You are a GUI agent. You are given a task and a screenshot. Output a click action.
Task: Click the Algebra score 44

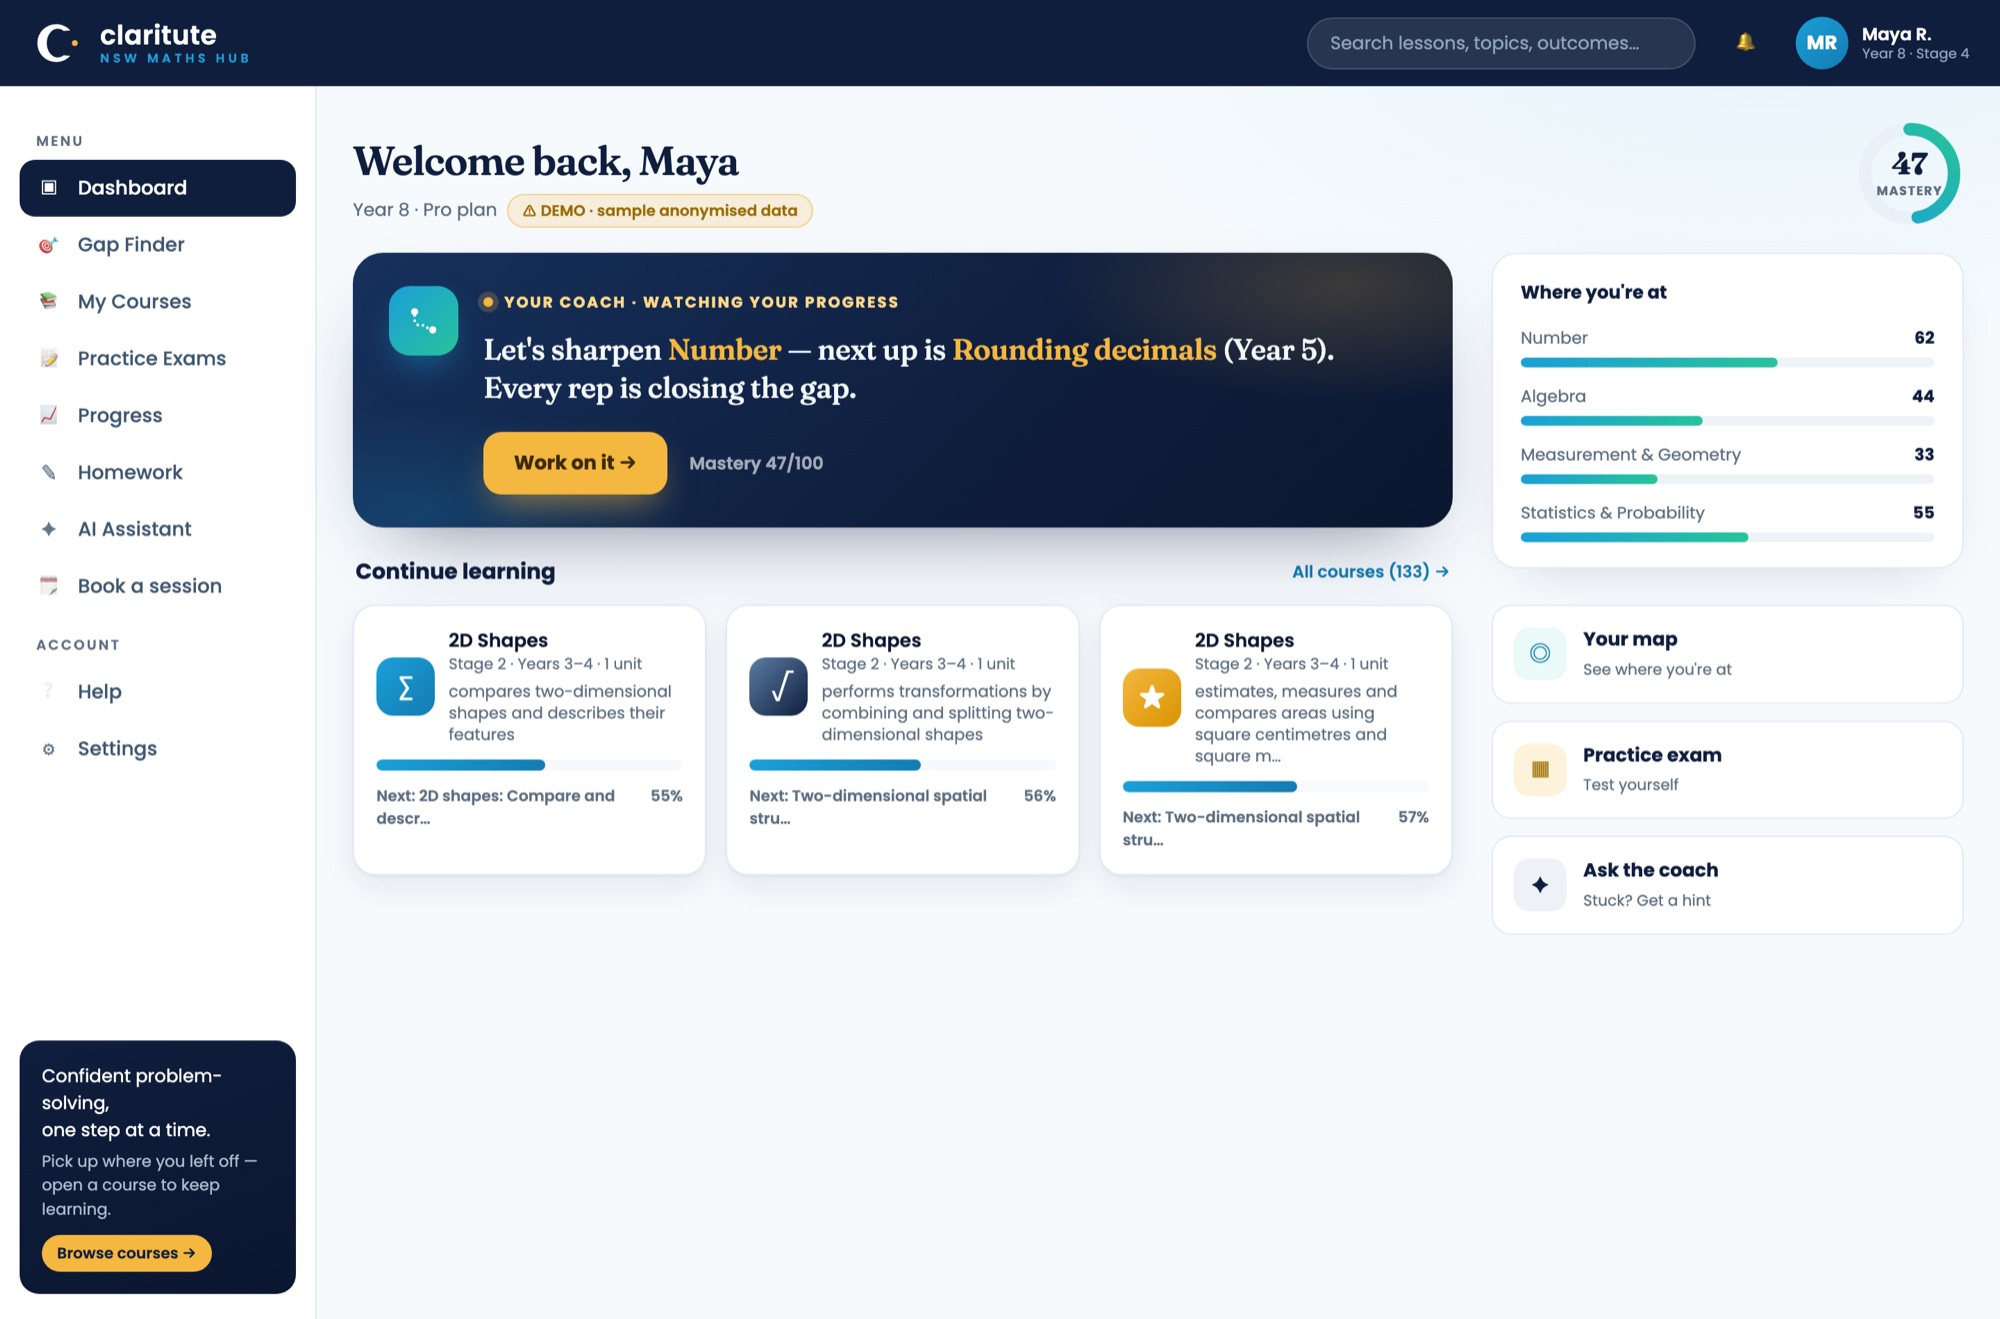coord(1923,396)
